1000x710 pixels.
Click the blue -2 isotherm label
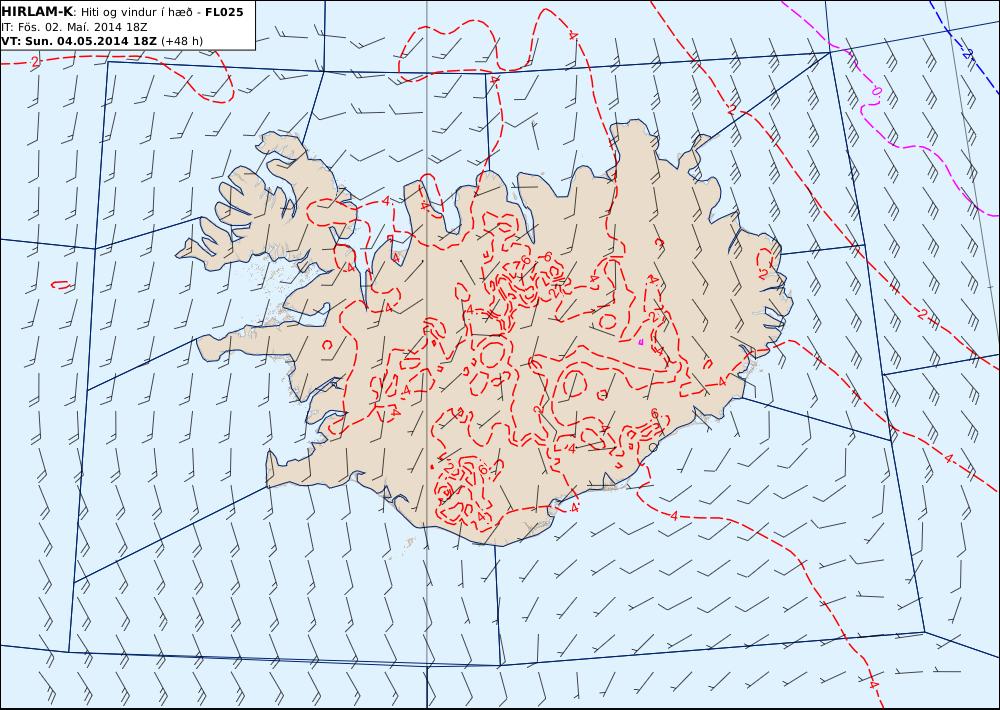point(967,54)
